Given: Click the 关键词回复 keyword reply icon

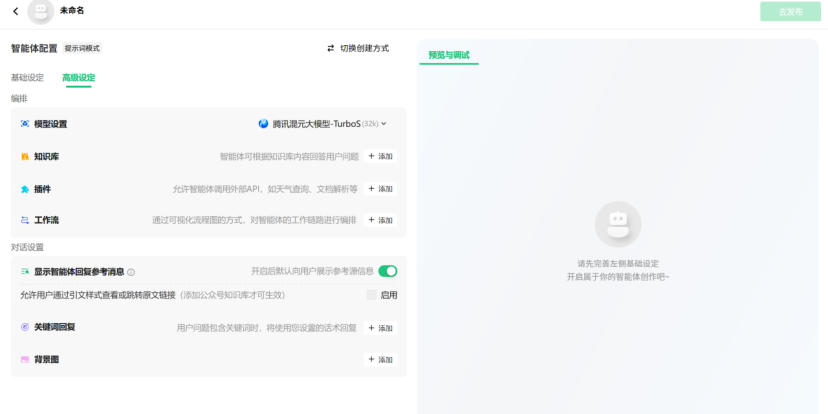Looking at the screenshot, I should click(x=25, y=327).
